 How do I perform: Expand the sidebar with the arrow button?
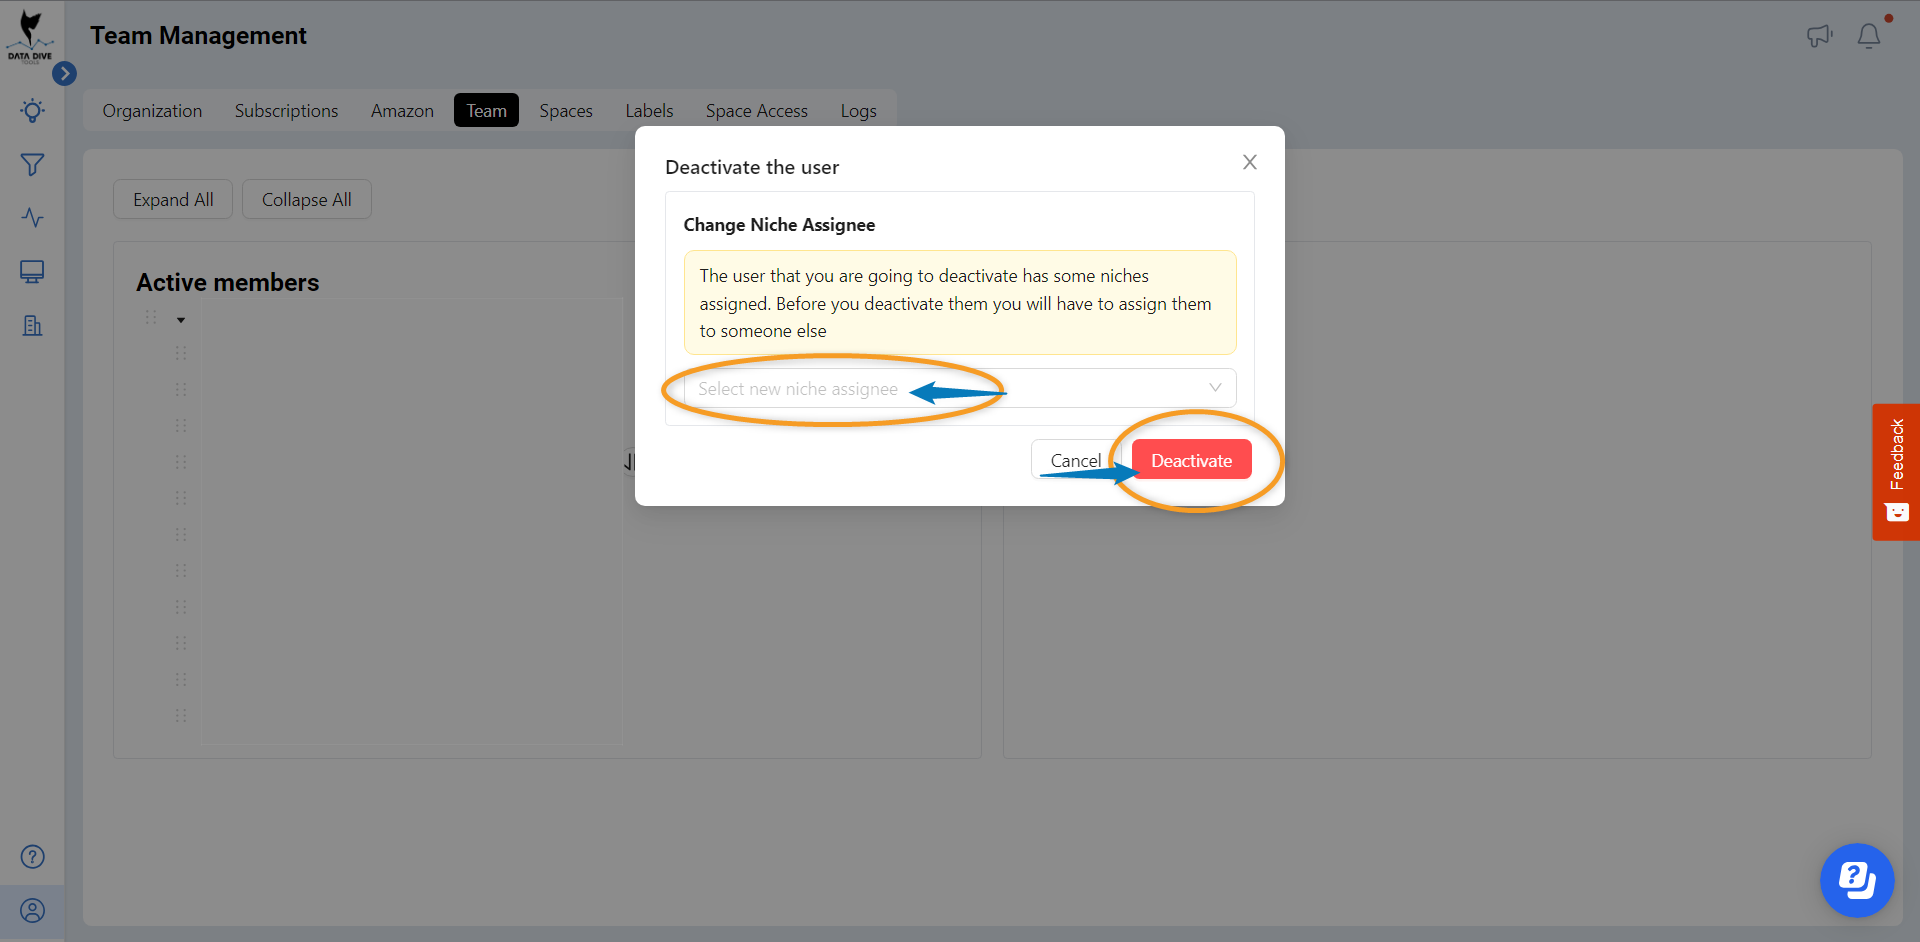coord(64,73)
